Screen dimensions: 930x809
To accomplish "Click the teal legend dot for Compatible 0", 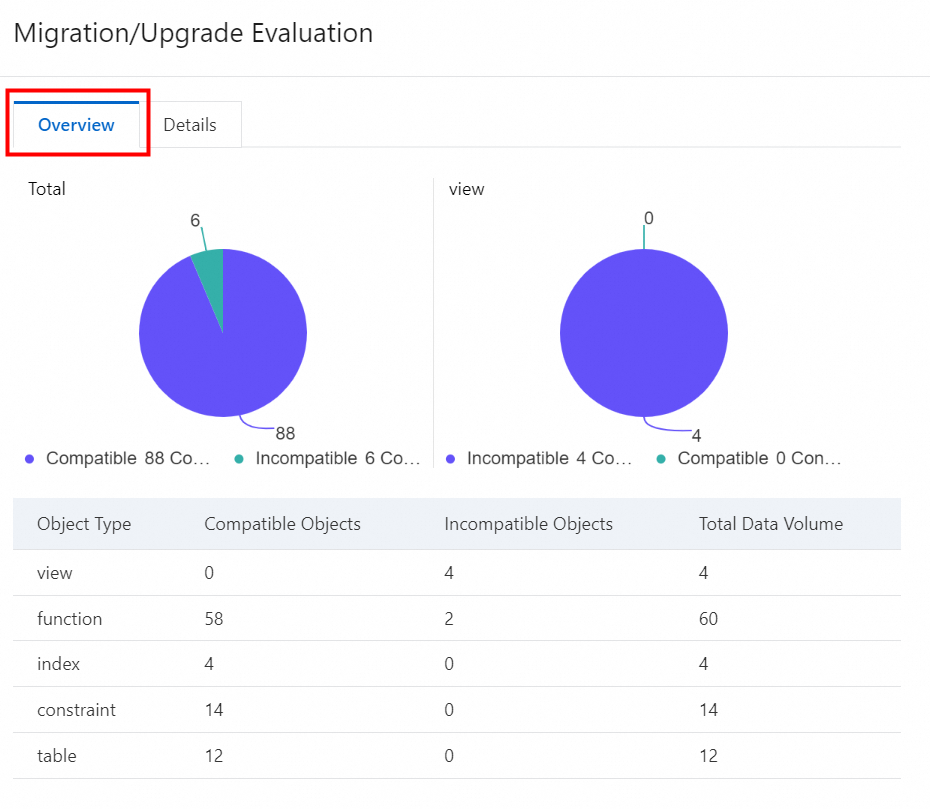I will [x=661, y=459].
